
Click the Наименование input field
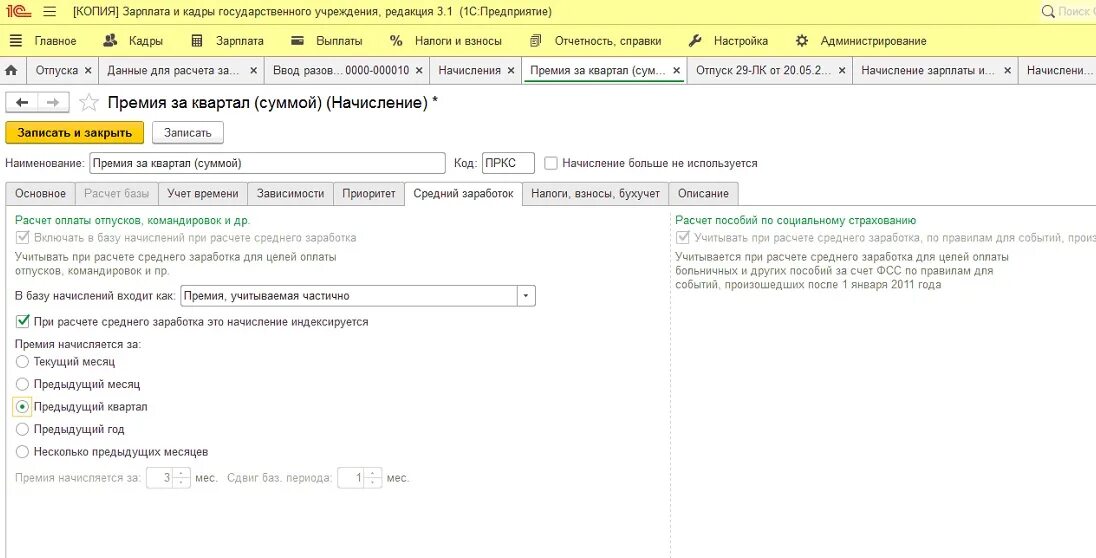coord(267,163)
